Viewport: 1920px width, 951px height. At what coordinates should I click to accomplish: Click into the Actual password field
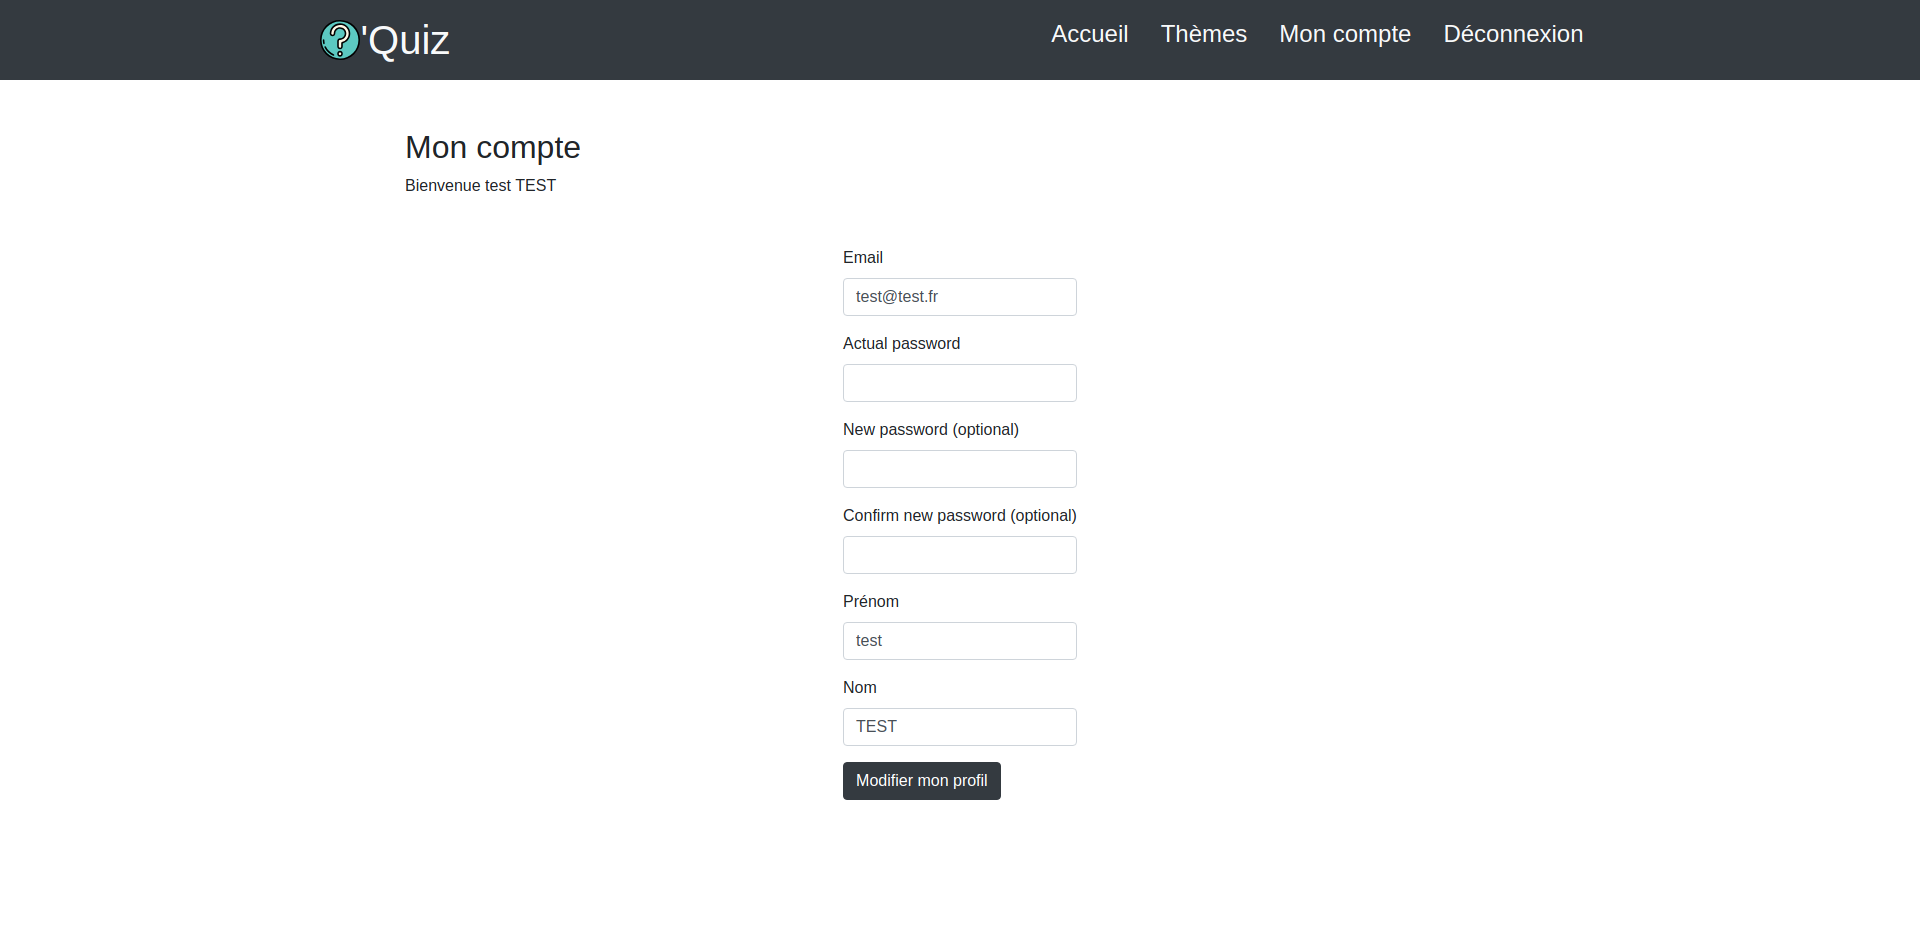tap(959, 383)
